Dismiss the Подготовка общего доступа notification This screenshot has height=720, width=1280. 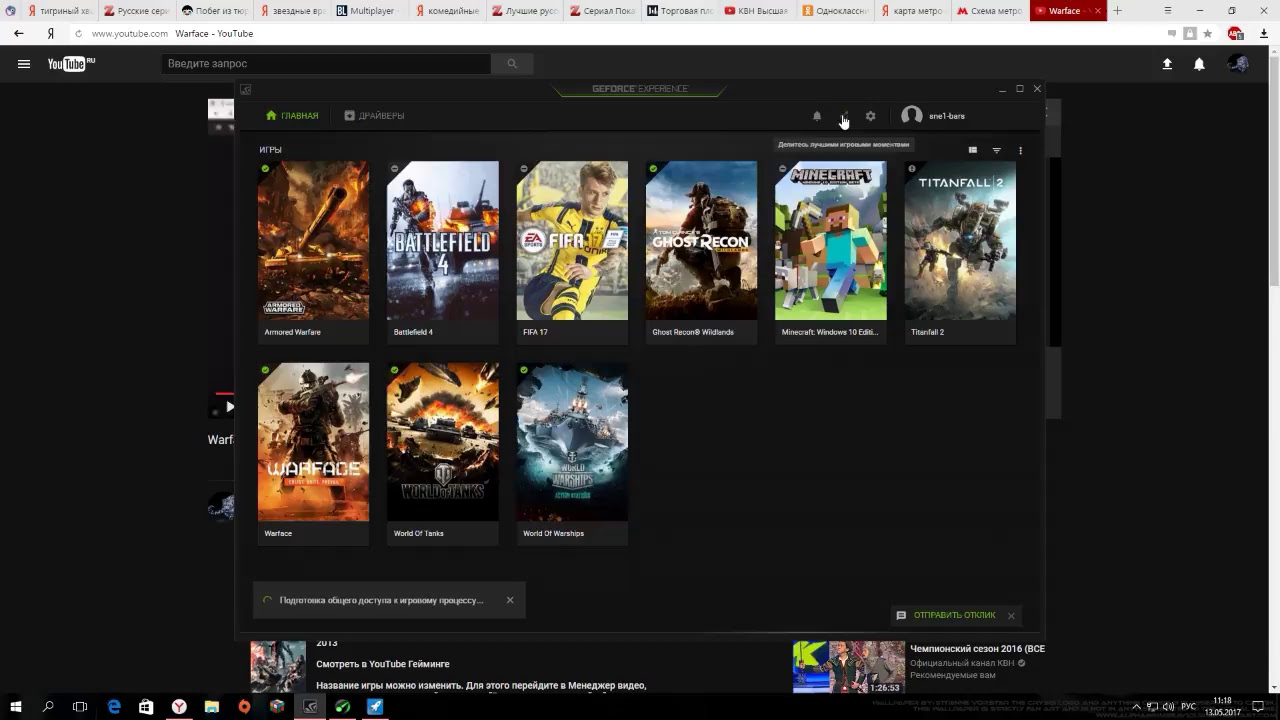click(510, 600)
